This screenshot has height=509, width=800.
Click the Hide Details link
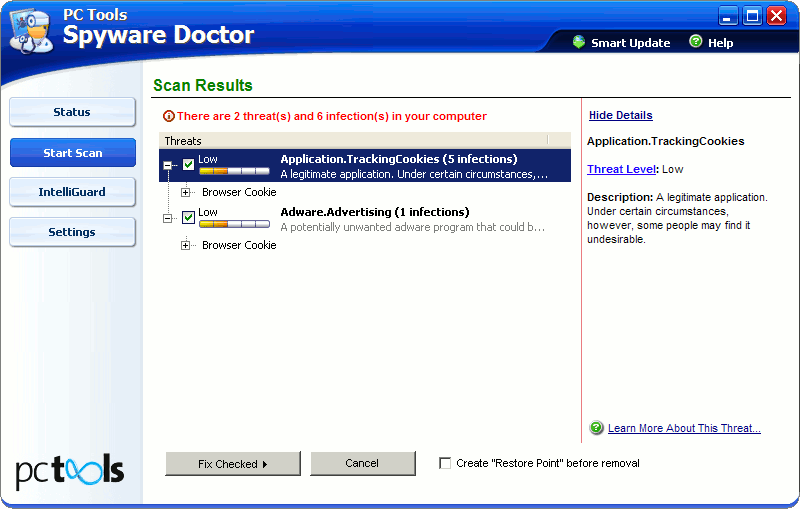620,115
